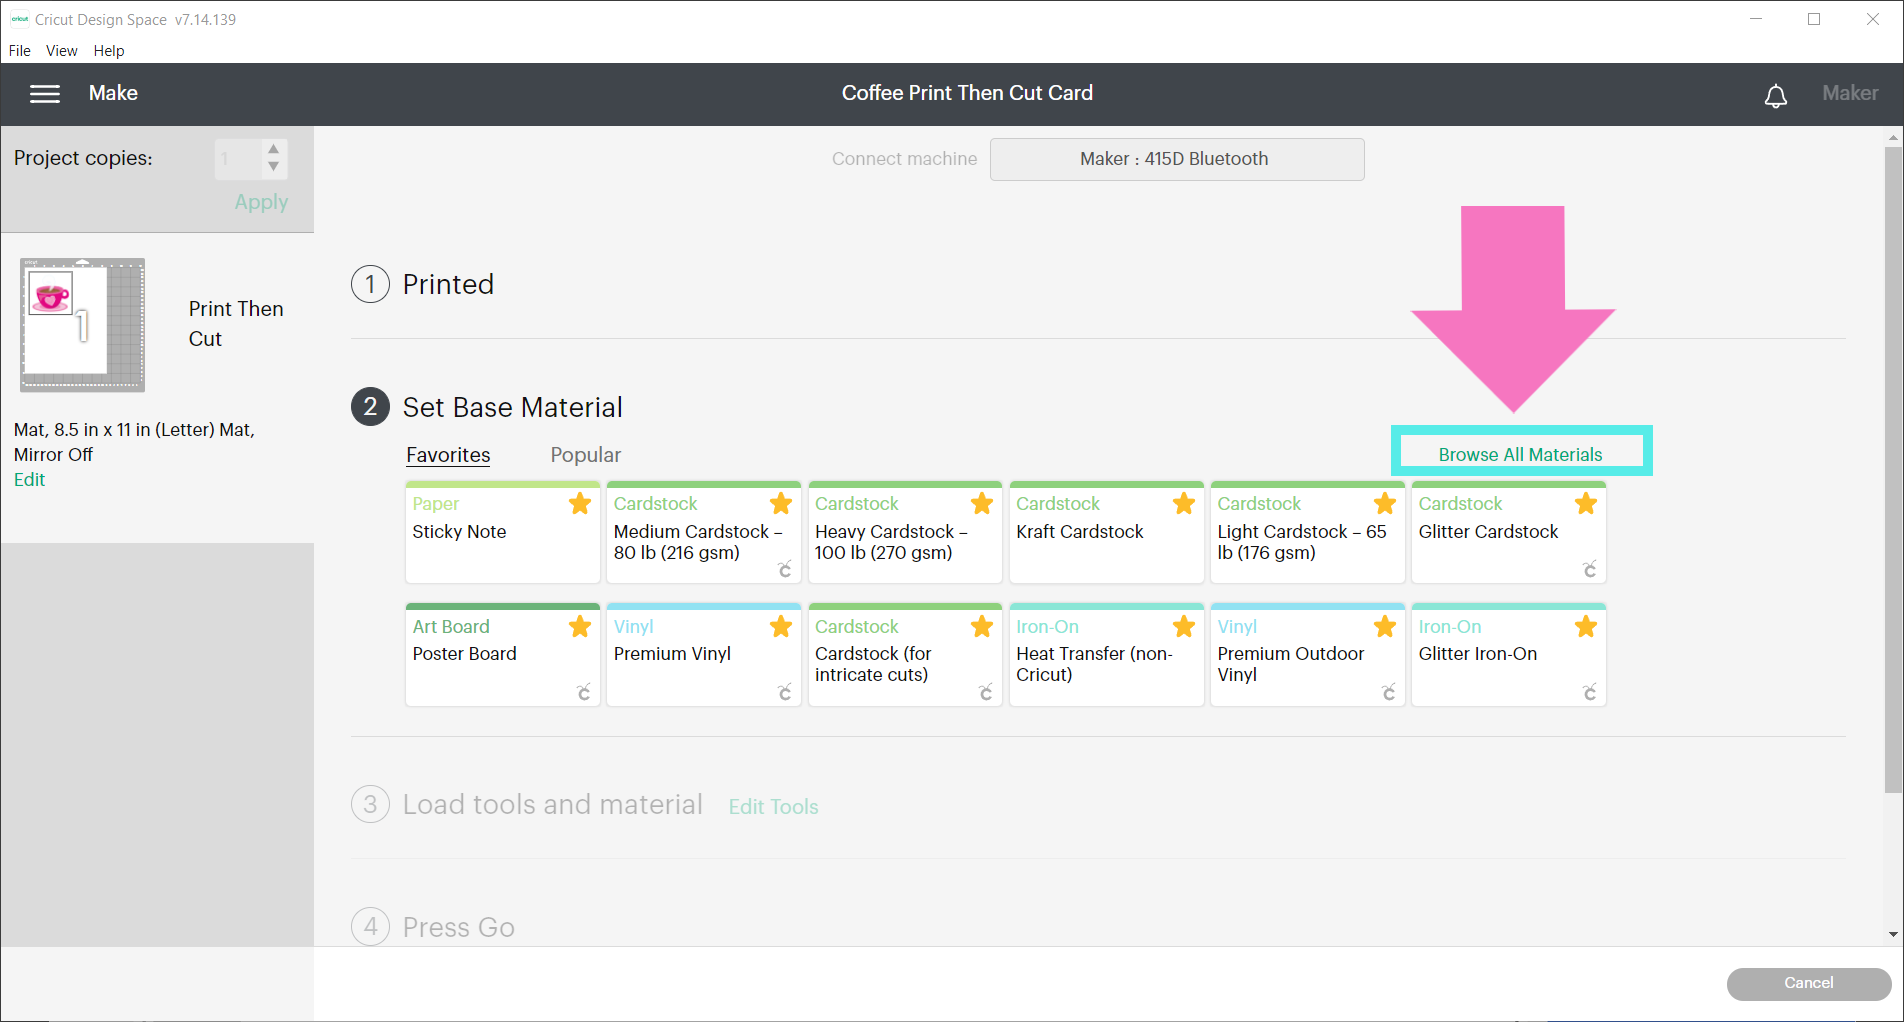Click Cricut logo icon on Poster Board tile
This screenshot has width=1904, height=1022.
pos(584,692)
